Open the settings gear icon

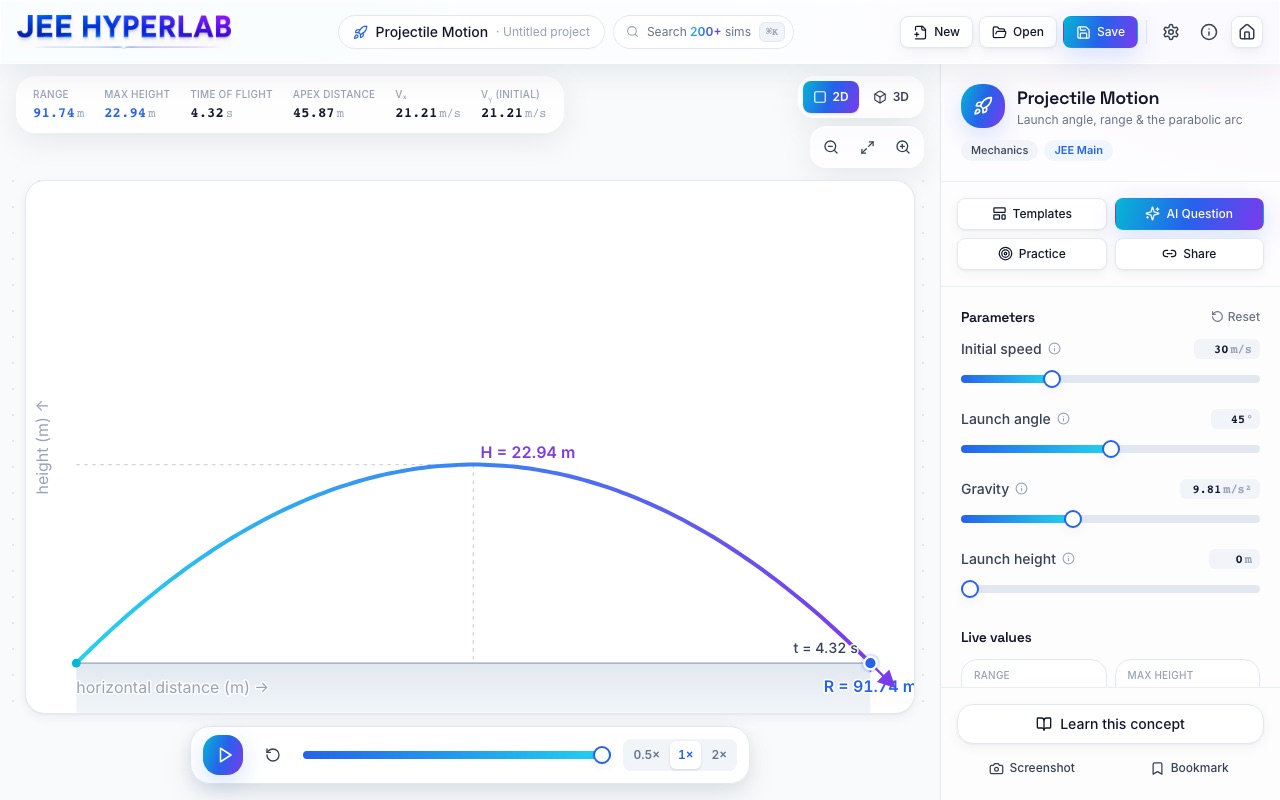click(1171, 32)
